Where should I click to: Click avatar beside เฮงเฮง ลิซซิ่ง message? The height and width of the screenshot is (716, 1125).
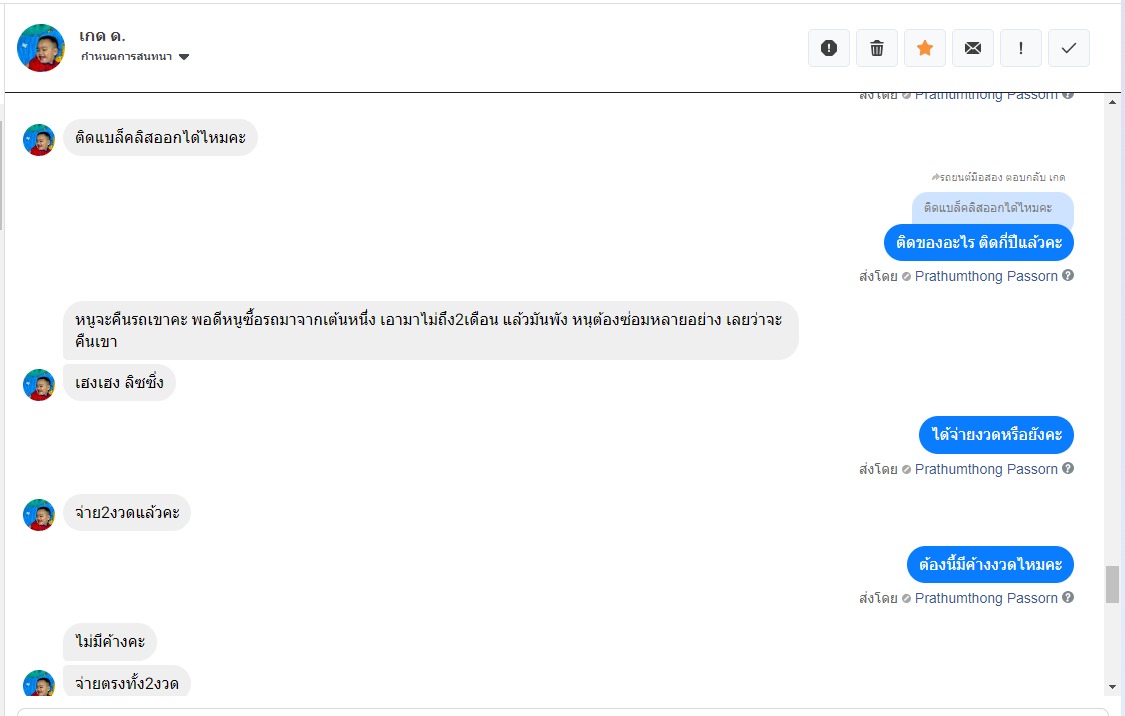pos(39,385)
